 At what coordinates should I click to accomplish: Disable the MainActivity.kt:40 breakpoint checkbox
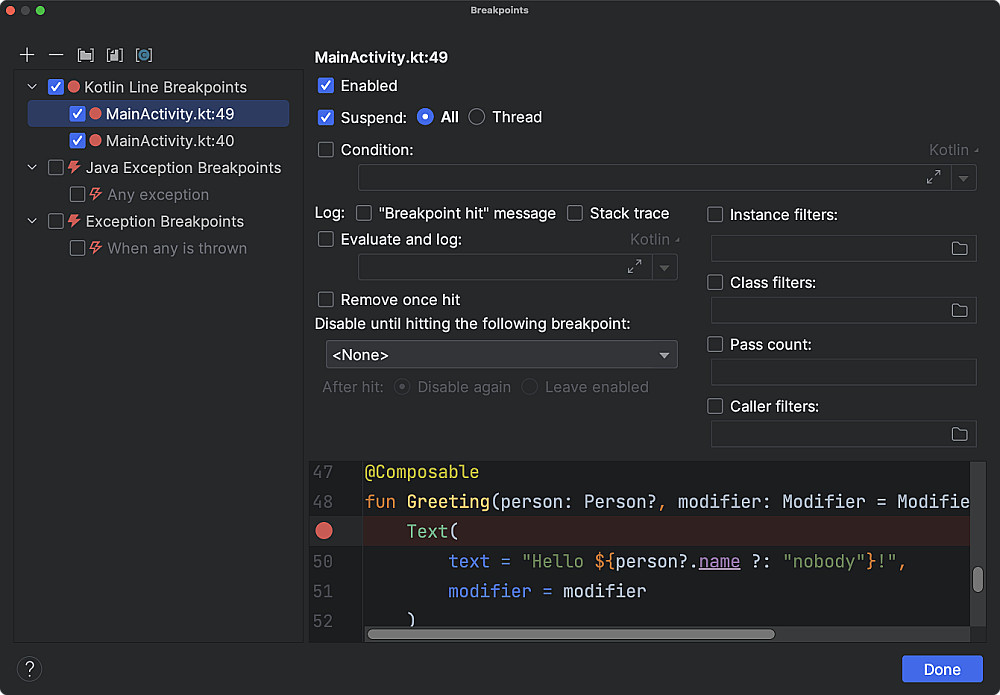coord(77,141)
